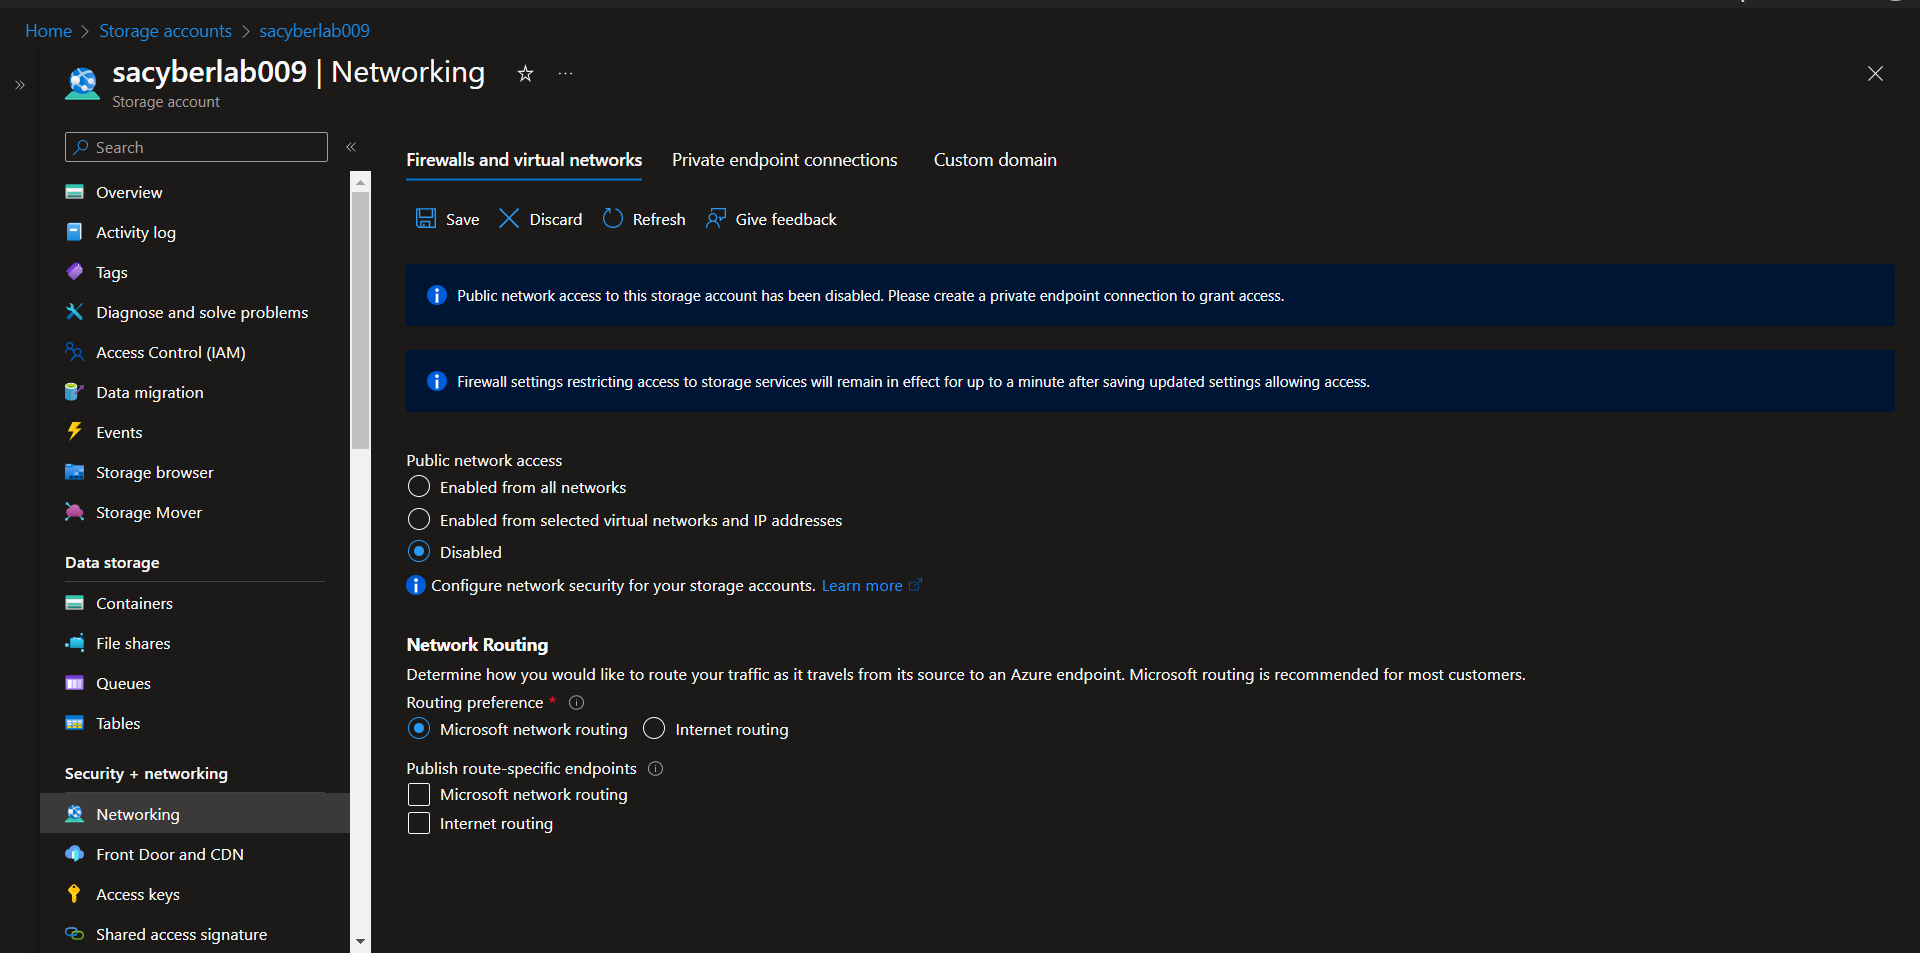Click the Tags icon

pyautogui.click(x=74, y=272)
